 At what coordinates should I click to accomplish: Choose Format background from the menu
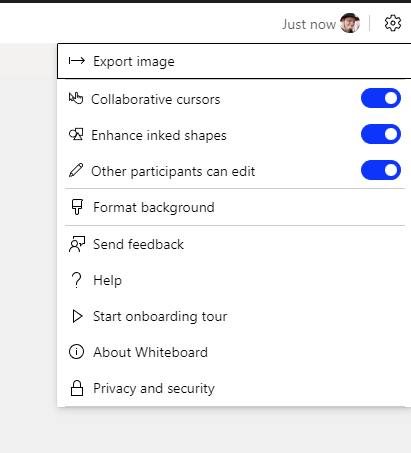[x=235, y=207]
